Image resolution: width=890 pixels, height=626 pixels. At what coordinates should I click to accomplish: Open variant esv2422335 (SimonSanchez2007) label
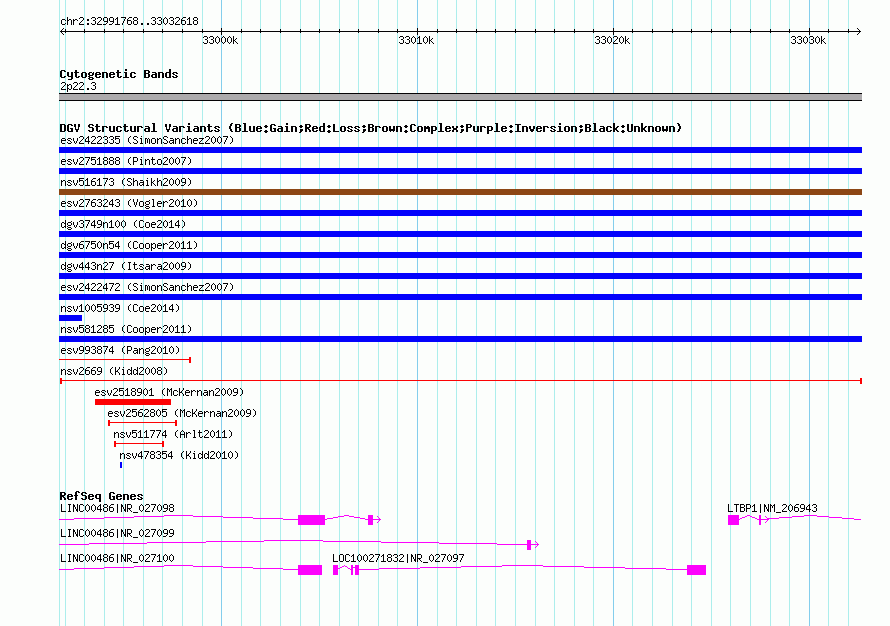[147, 140]
